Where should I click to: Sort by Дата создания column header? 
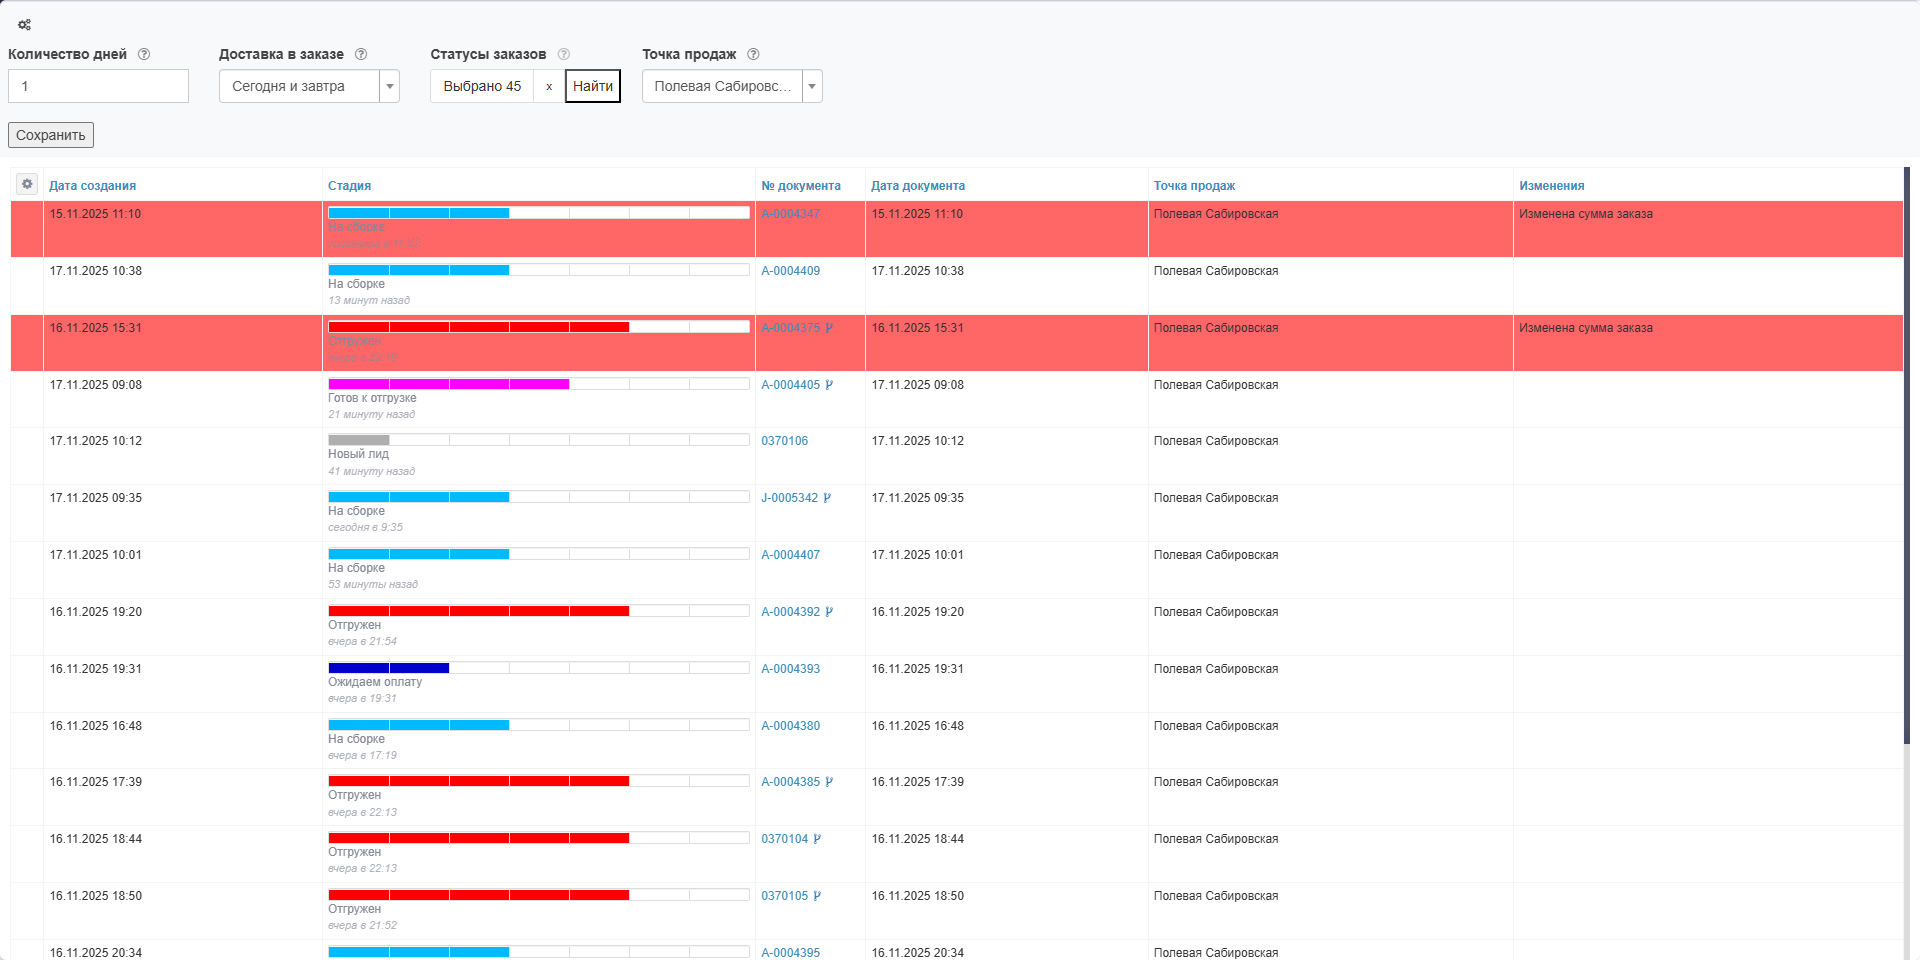point(92,186)
